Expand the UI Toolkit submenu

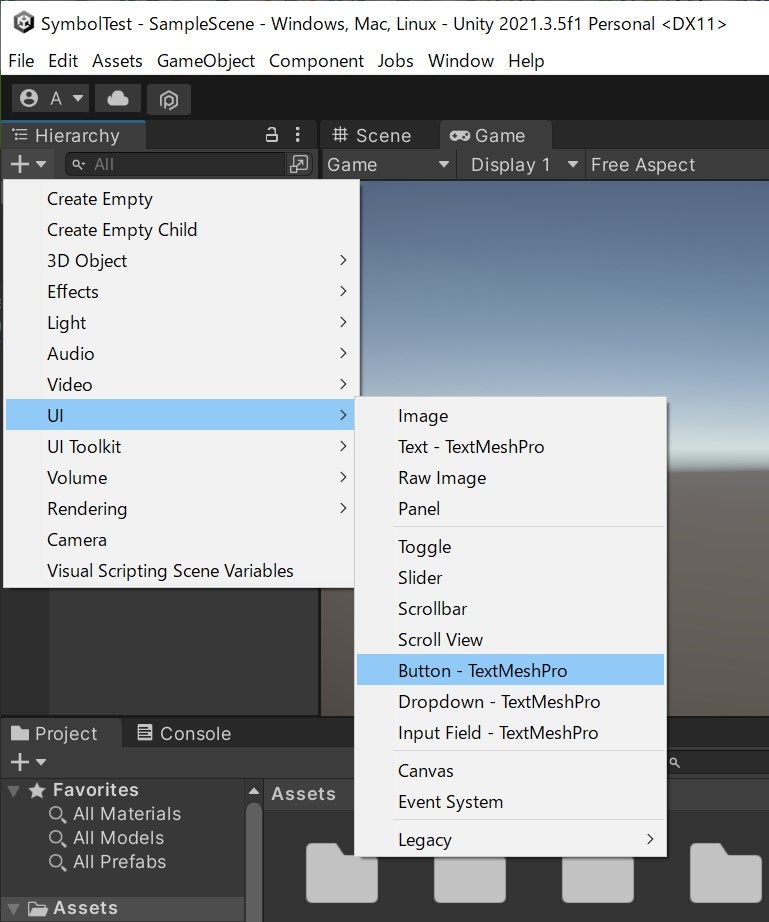point(180,446)
